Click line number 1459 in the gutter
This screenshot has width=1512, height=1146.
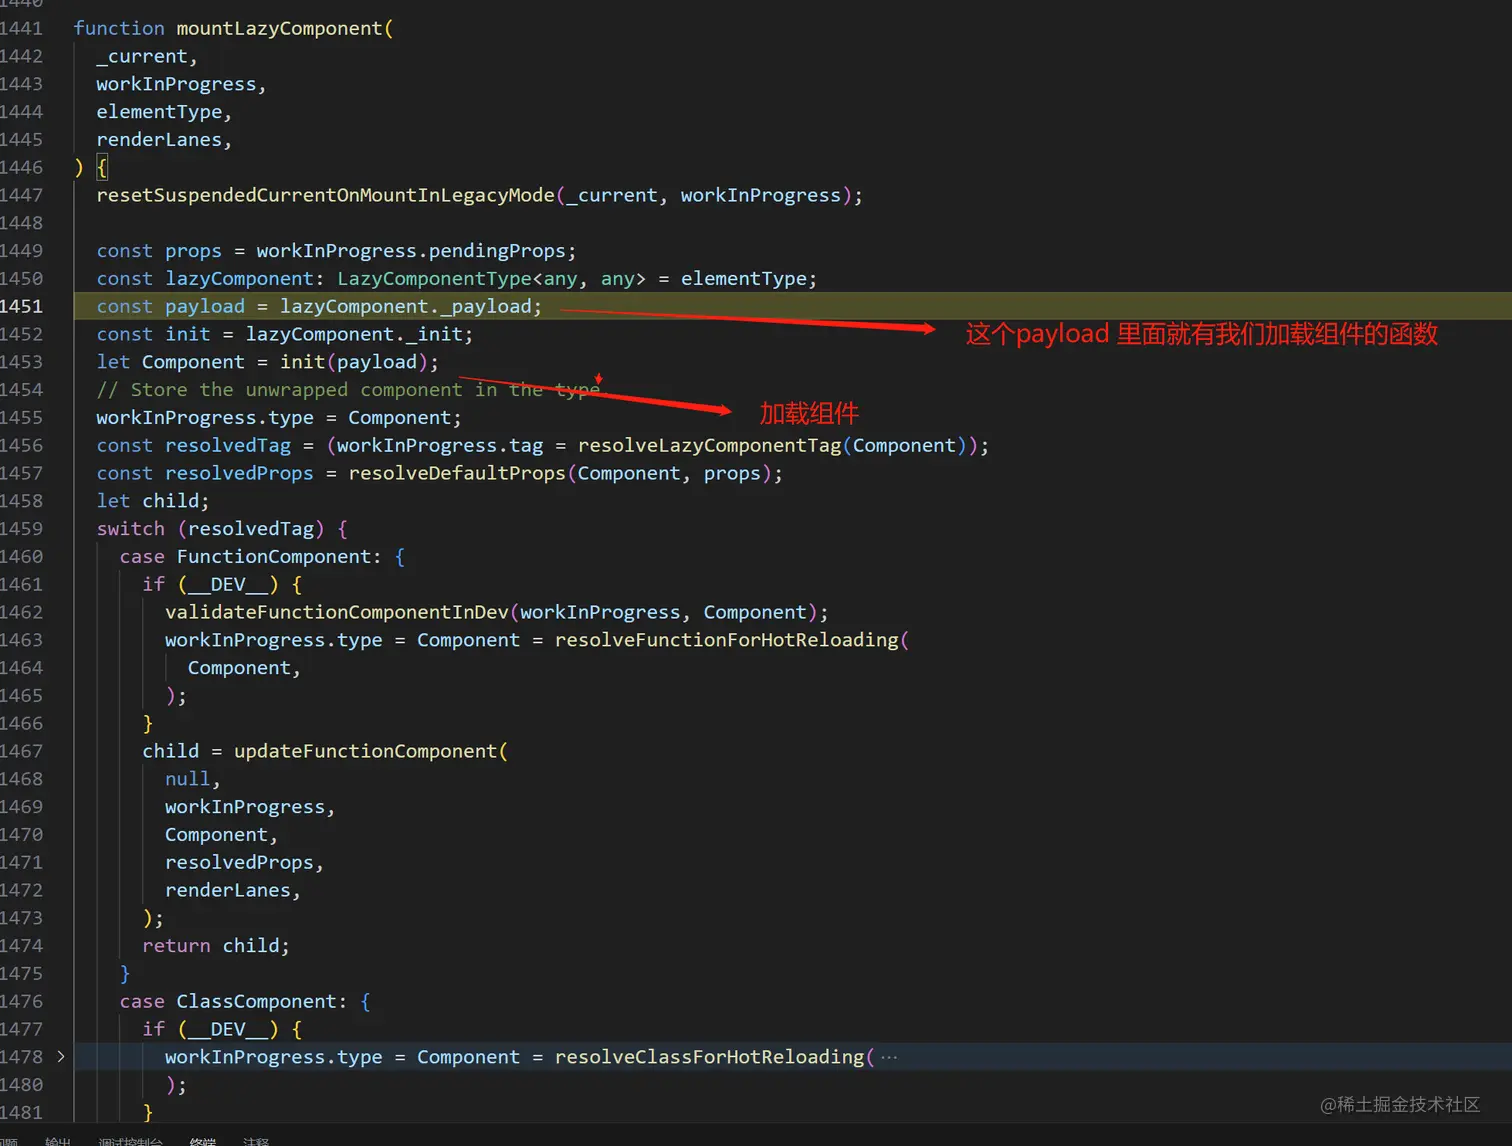[x=21, y=529]
